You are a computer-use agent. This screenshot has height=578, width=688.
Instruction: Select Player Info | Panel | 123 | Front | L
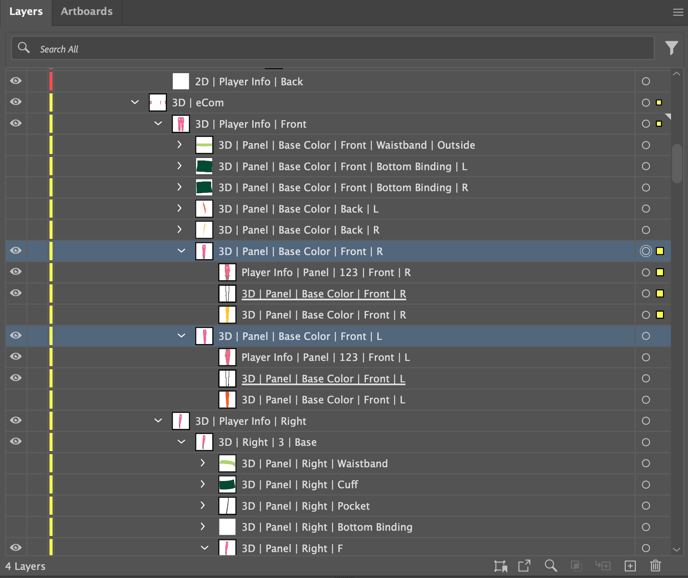click(325, 357)
